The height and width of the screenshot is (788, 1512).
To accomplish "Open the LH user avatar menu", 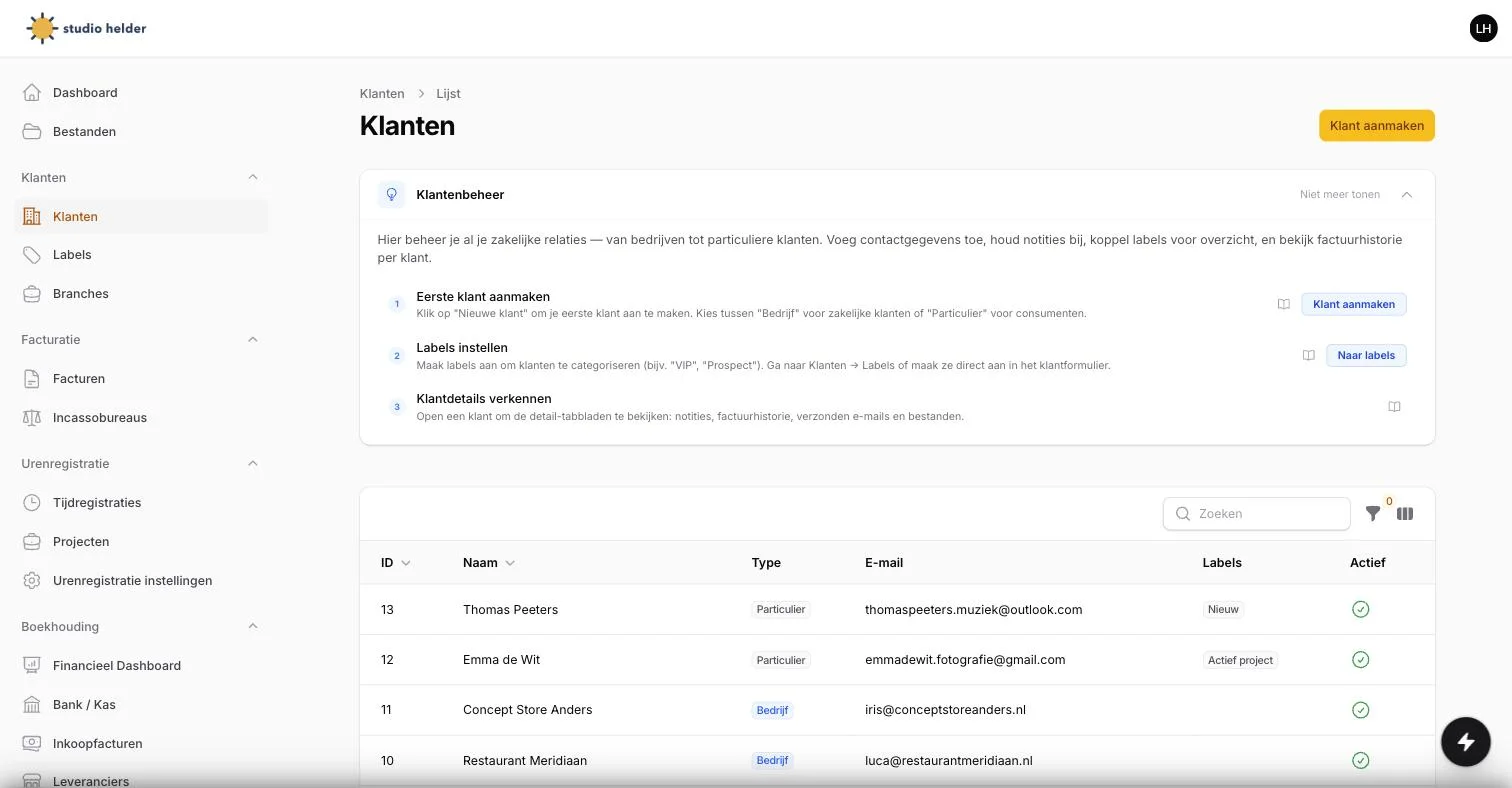I will coord(1483,28).
